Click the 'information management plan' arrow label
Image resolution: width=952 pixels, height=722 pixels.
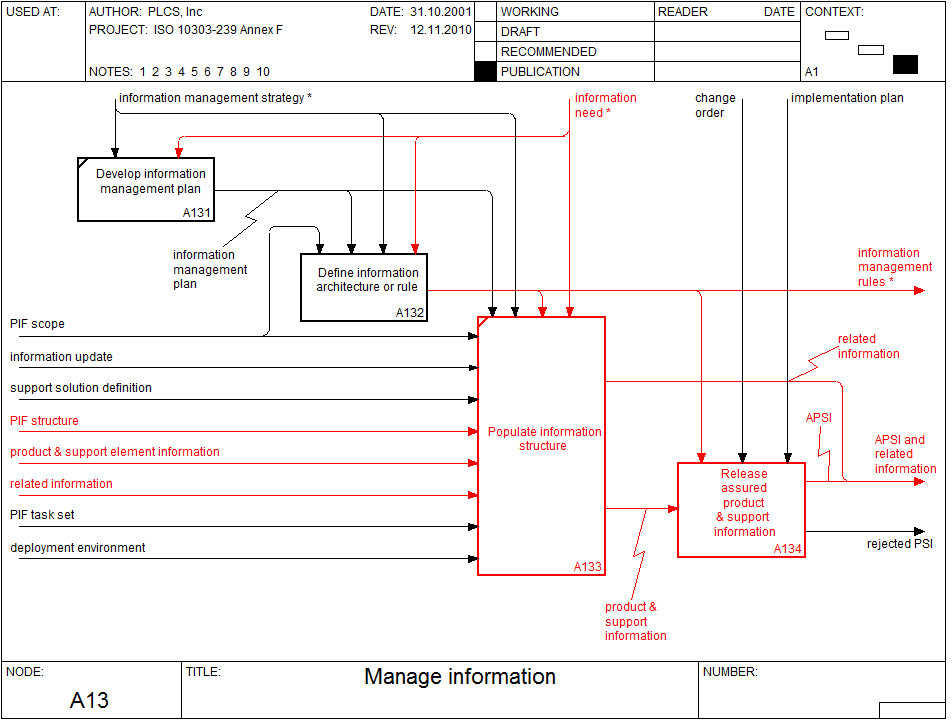(x=210, y=269)
